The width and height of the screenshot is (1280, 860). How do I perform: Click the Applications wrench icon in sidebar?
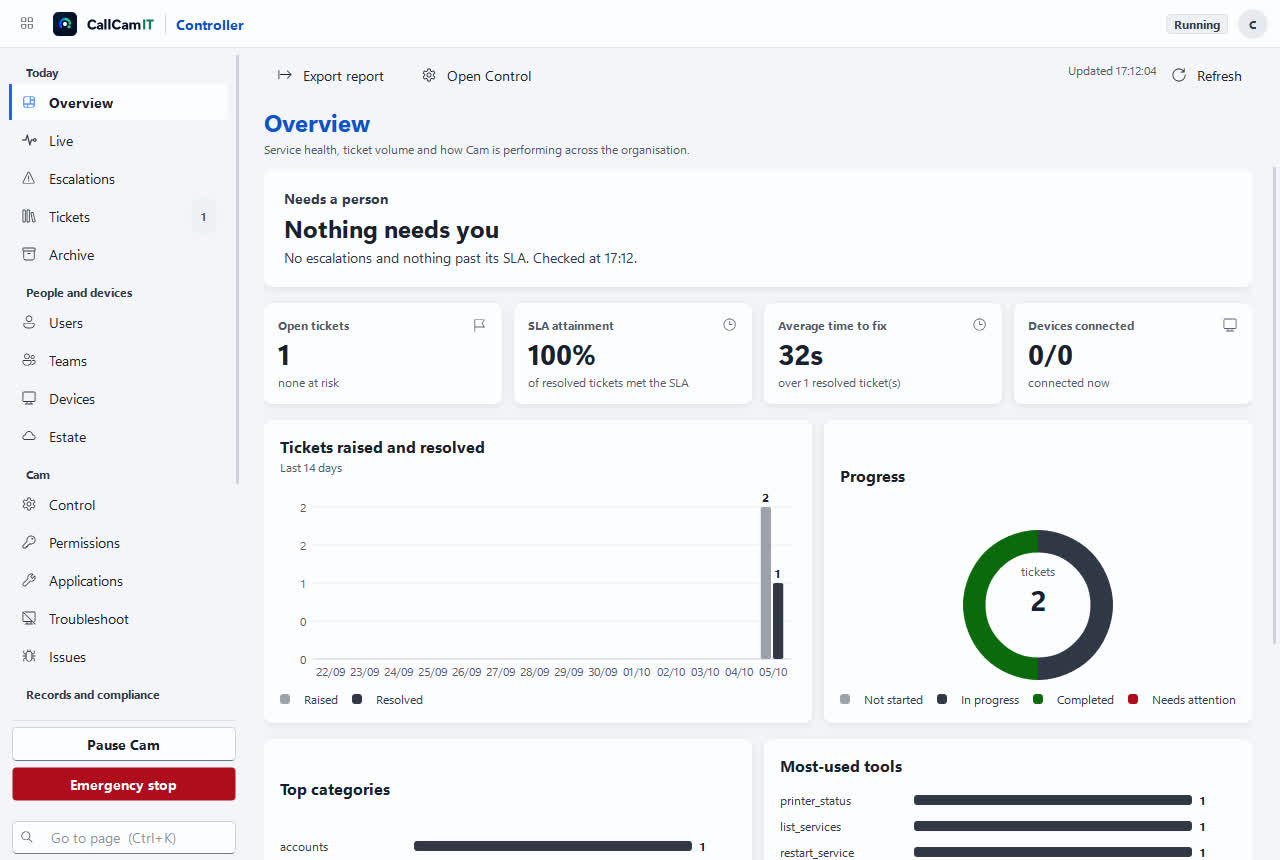pyautogui.click(x=29, y=581)
